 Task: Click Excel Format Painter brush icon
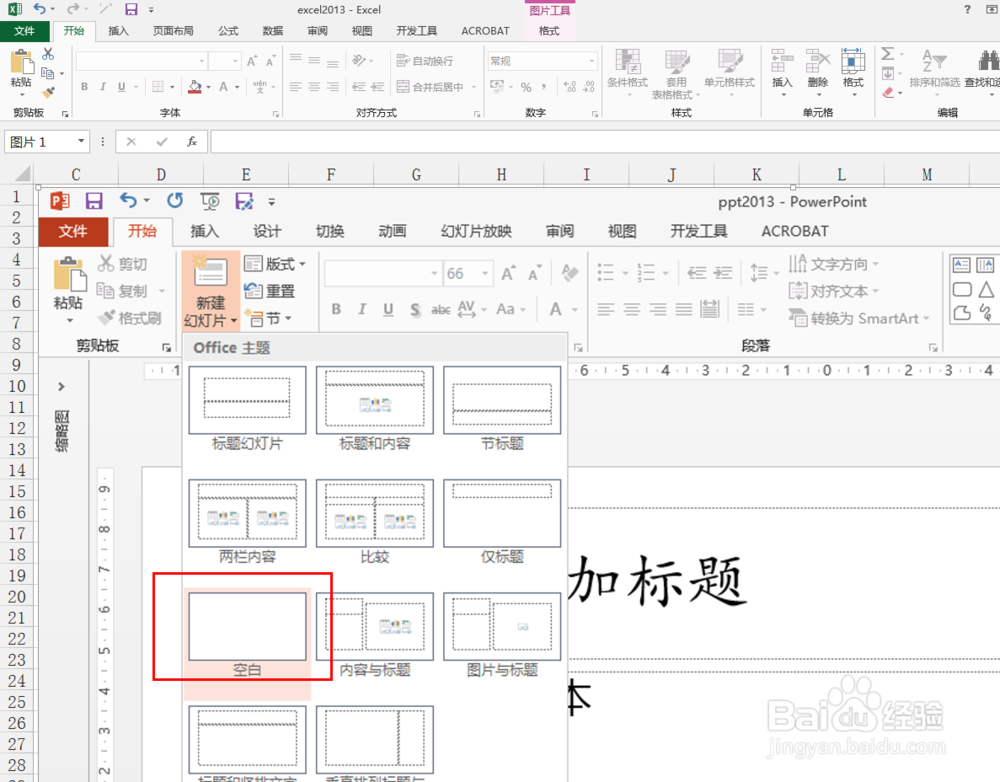coord(48,92)
